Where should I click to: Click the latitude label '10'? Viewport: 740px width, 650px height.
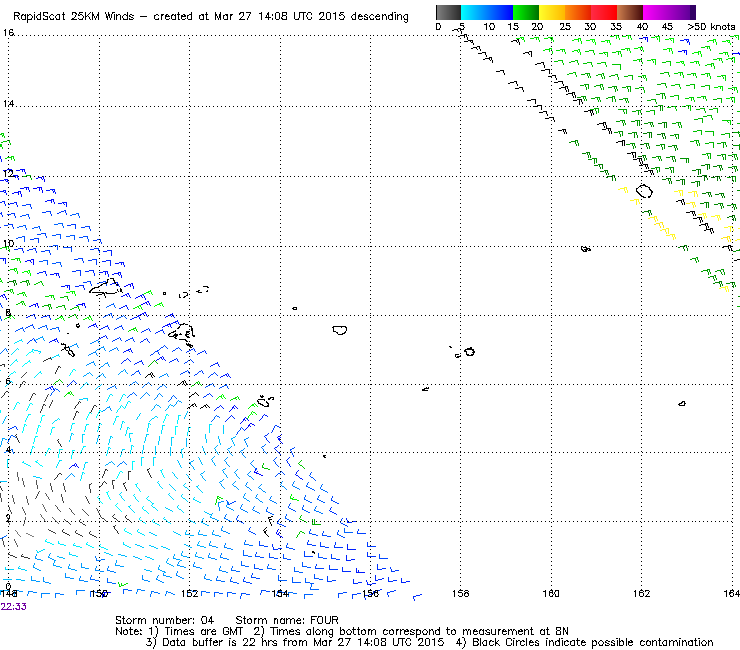point(8,244)
